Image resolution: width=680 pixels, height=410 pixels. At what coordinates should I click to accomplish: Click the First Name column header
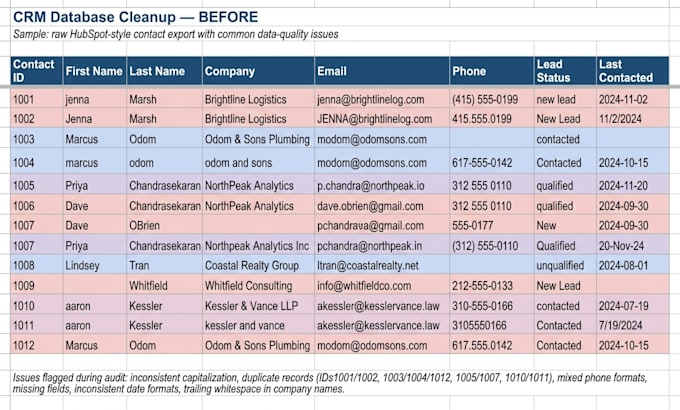pyautogui.click(x=95, y=71)
